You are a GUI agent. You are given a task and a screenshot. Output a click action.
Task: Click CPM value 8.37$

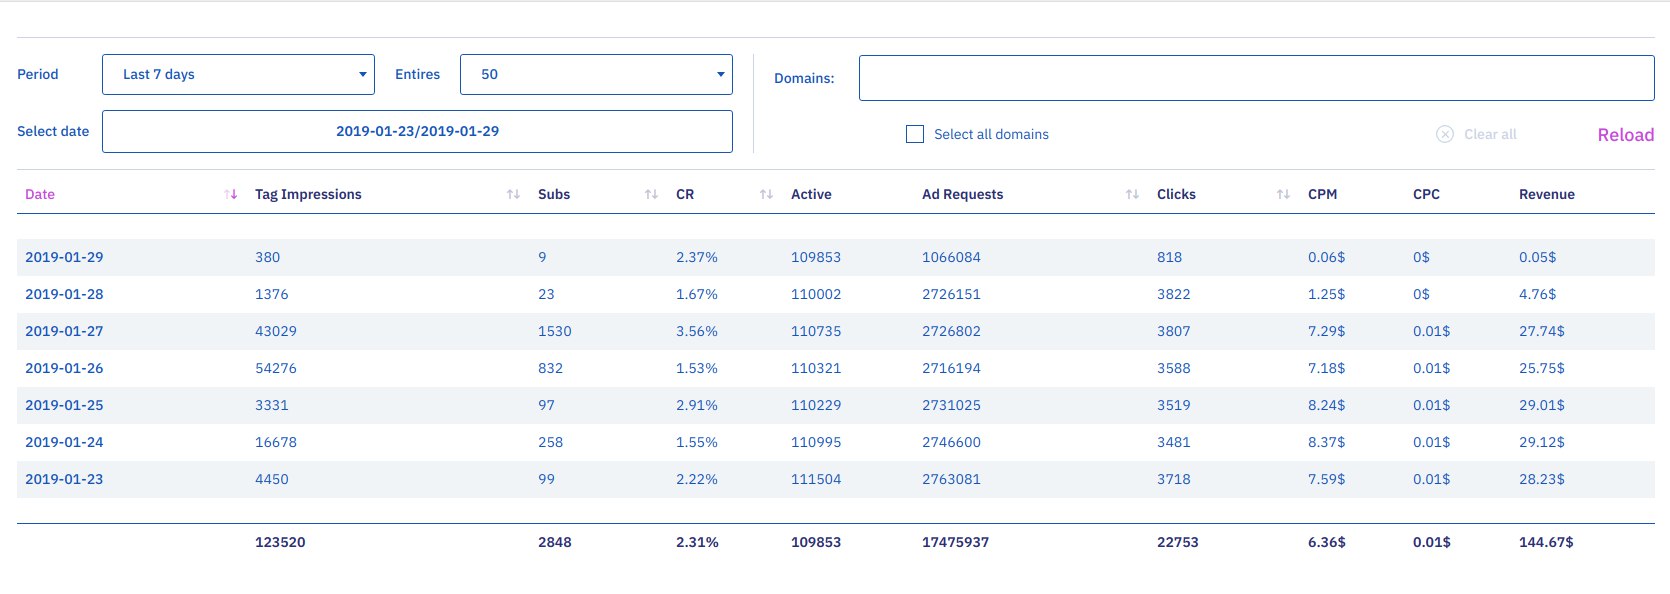click(x=1326, y=442)
